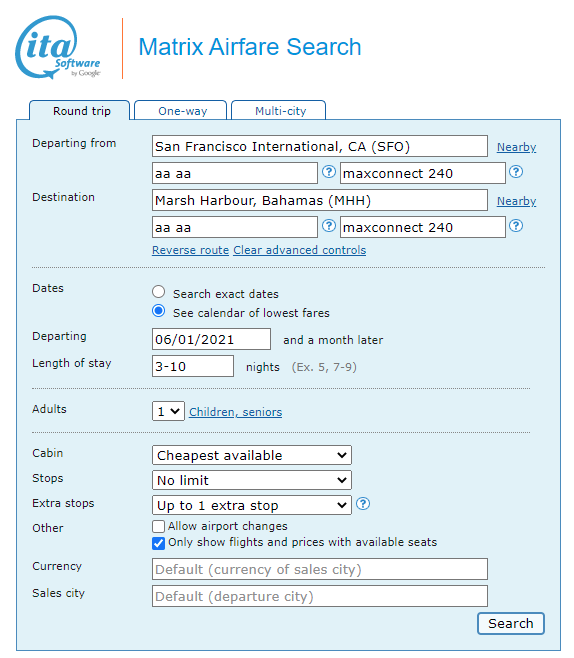Open help icon beside destination routing codes field
The height and width of the screenshot is (658, 574).
click(329, 226)
